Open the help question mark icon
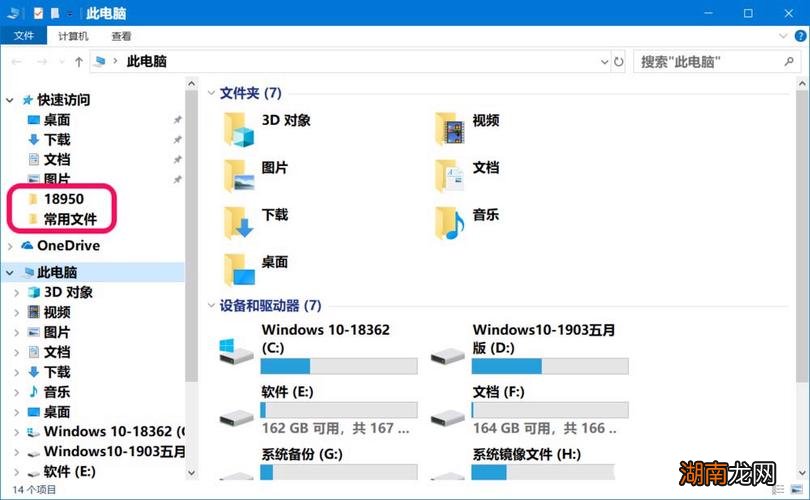Screen dimensions: 810x500 point(800,36)
